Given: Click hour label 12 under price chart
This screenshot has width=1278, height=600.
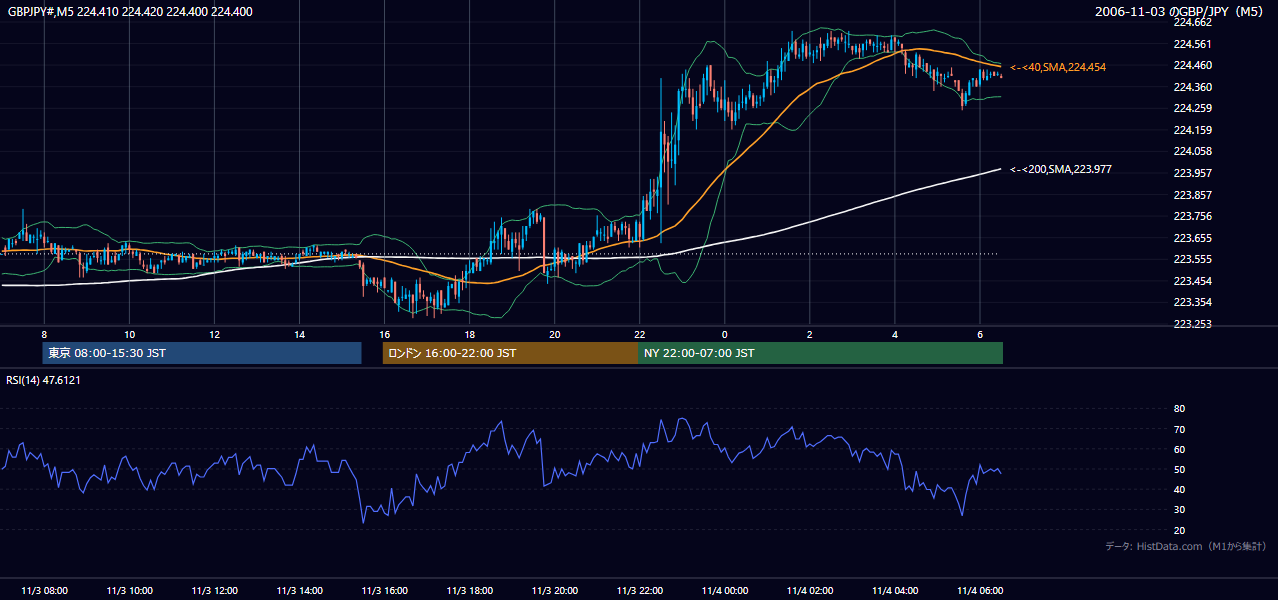Looking at the screenshot, I should coord(214,334).
